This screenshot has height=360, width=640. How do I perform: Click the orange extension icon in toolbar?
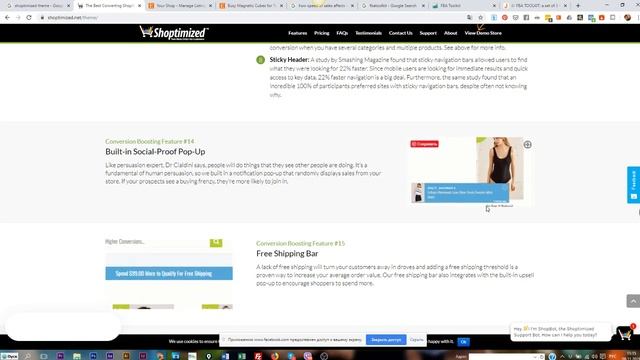pyautogui.click(x=558, y=18)
